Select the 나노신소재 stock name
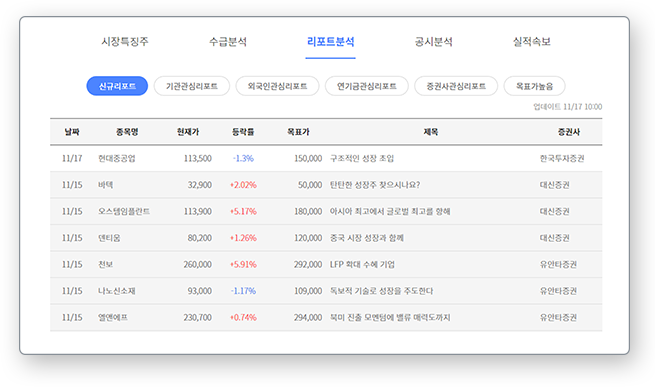The width and height of the screenshot is (655, 387). [117, 291]
